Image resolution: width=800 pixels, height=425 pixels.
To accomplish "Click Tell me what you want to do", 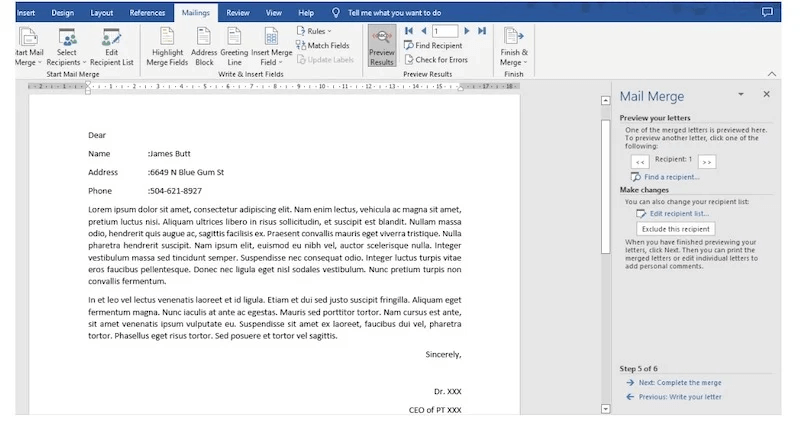I will click(394, 13).
